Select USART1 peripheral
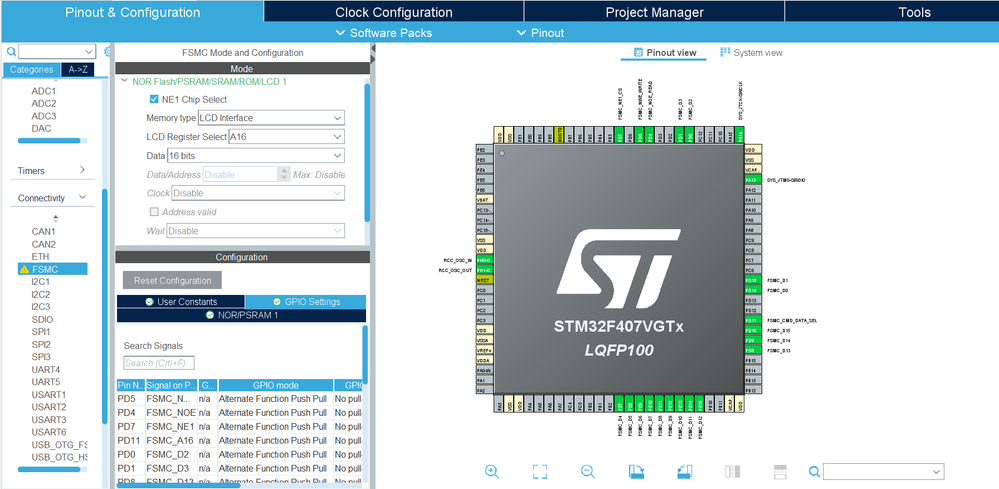This screenshot has width=999, height=489. [49, 395]
